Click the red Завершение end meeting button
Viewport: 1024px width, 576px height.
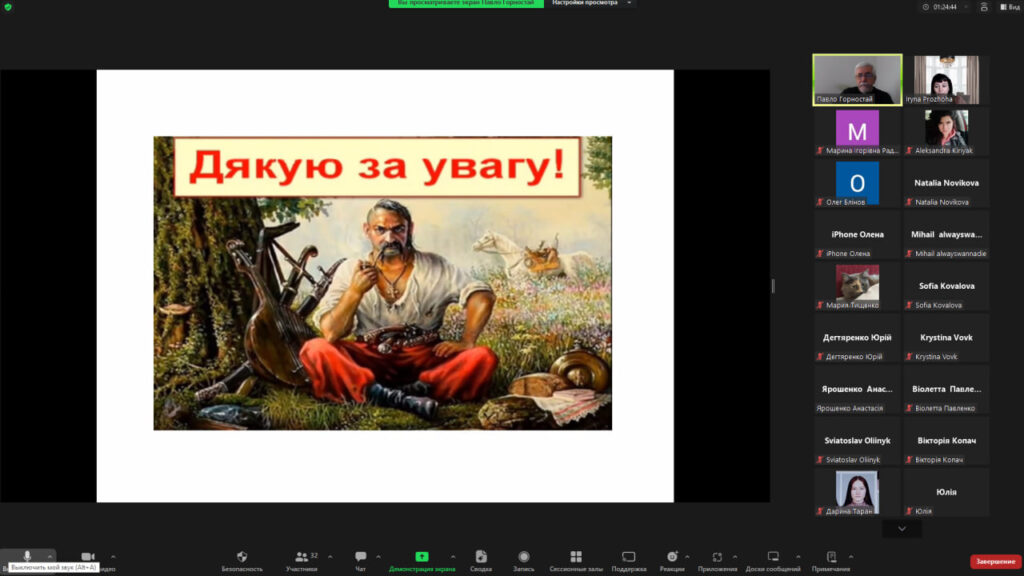click(995, 561)
